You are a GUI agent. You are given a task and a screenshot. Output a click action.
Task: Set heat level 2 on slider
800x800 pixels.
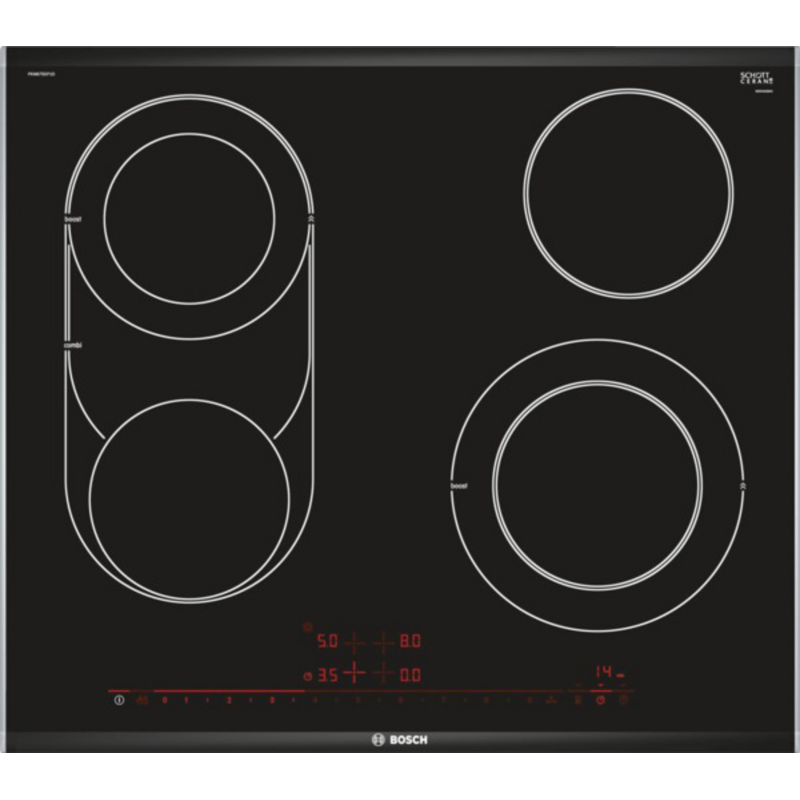pos(229,701)
